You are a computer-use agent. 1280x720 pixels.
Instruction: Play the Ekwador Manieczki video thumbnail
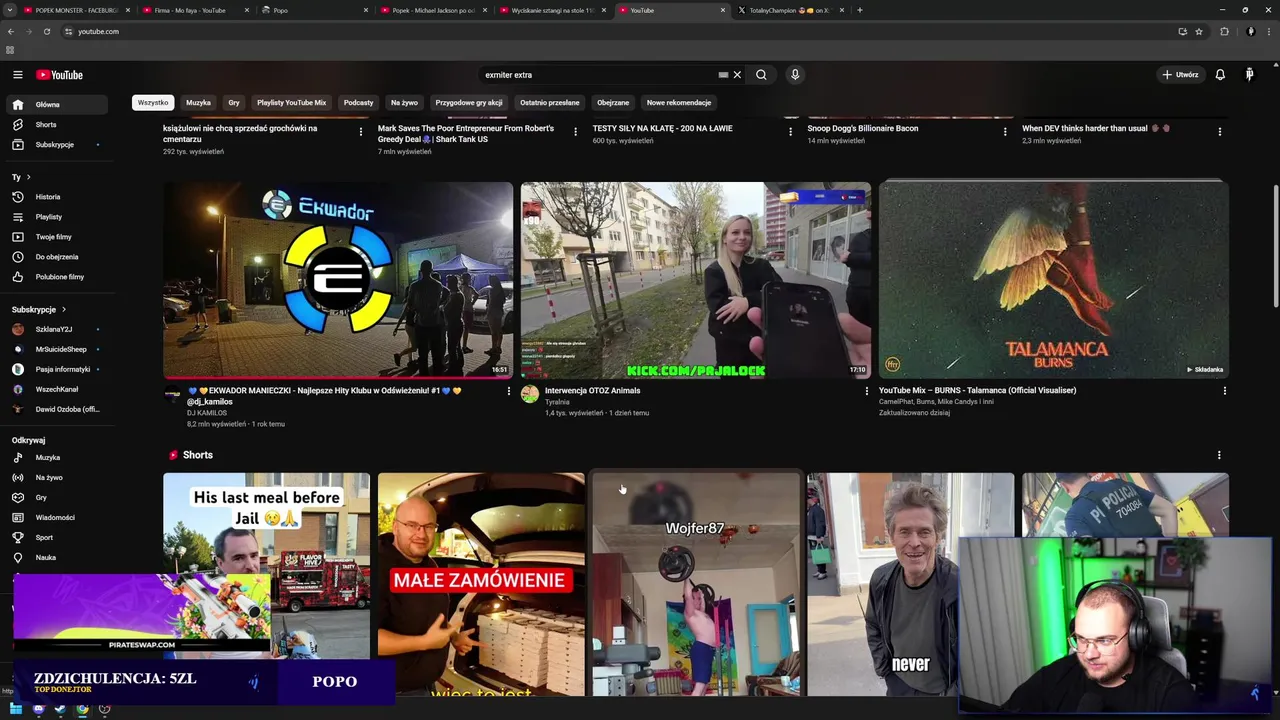tap(338, 279)
